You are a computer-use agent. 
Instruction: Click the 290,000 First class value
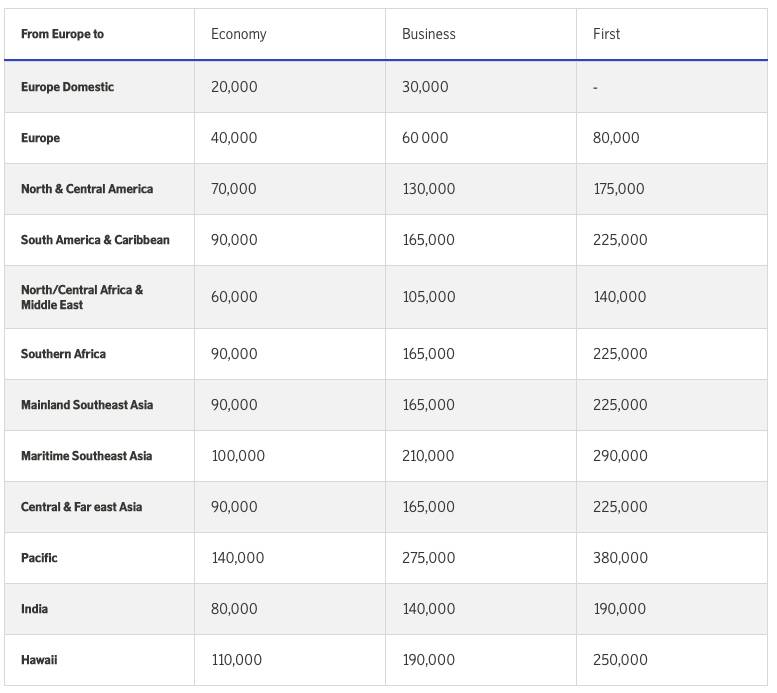click(x=620, y=456)
